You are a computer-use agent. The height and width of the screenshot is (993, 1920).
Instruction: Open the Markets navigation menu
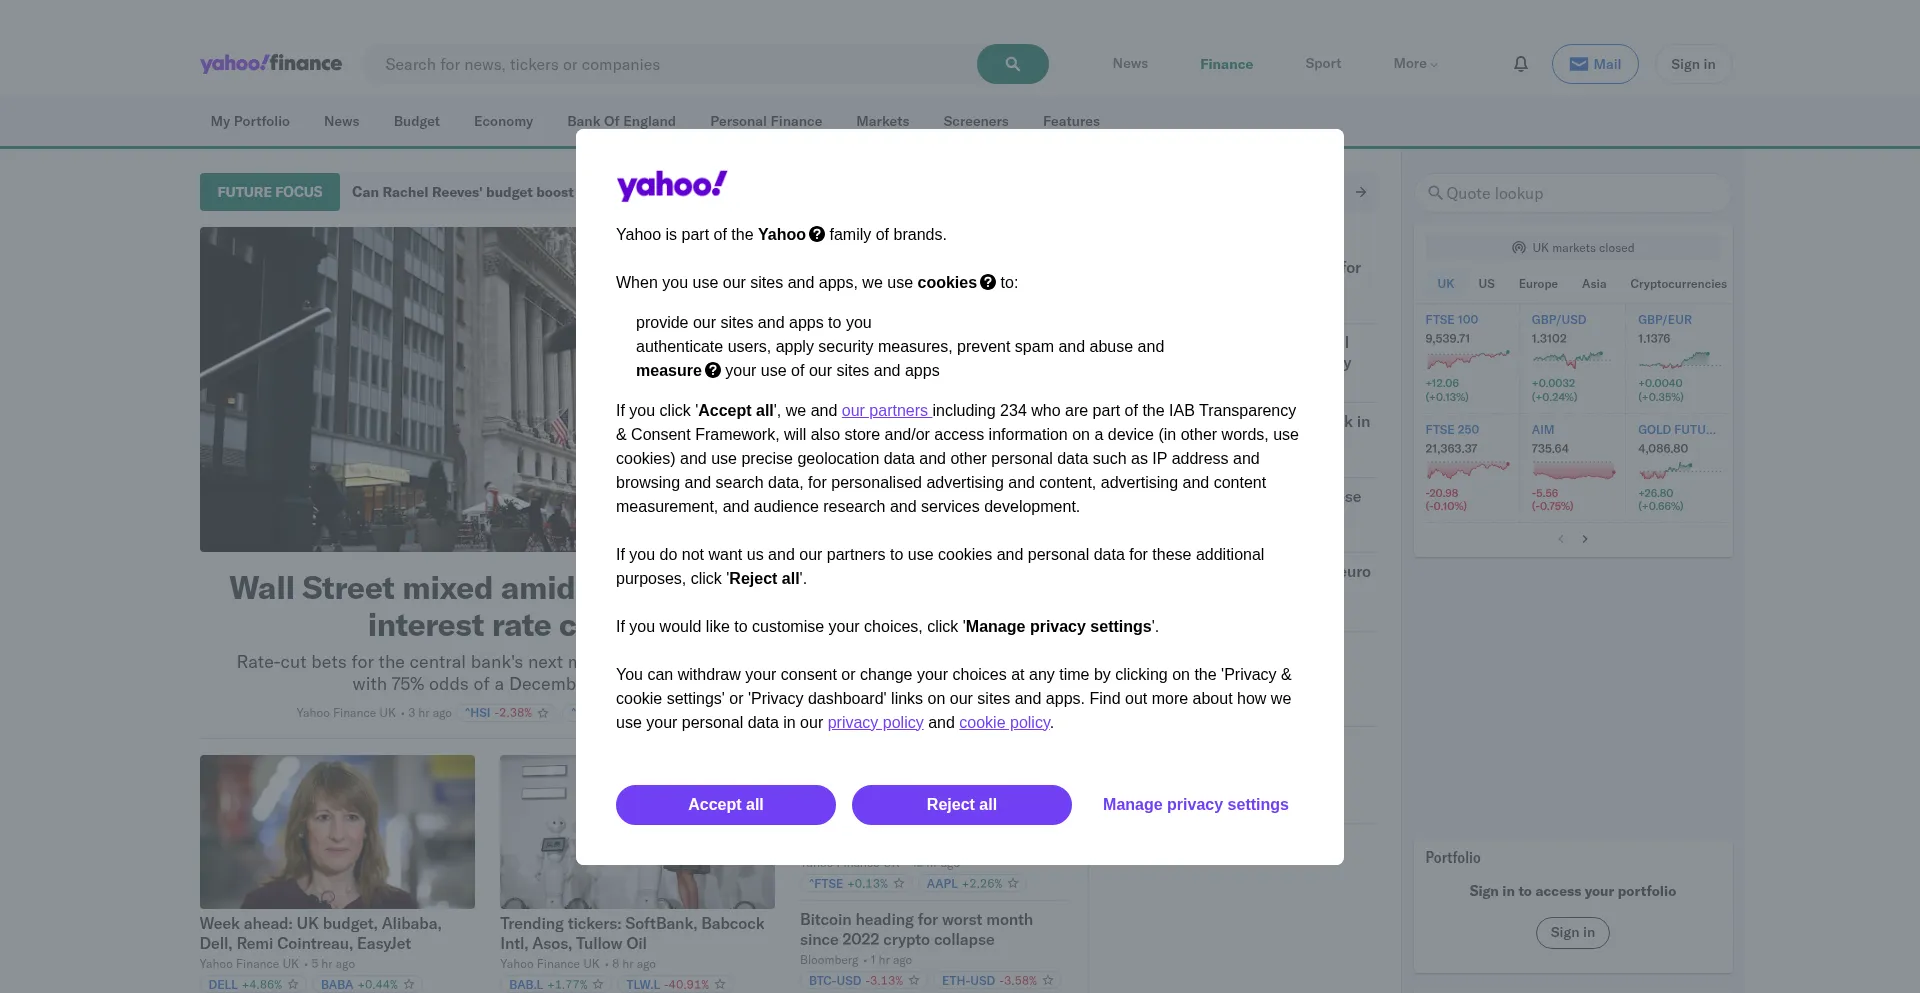coord(882,121)
